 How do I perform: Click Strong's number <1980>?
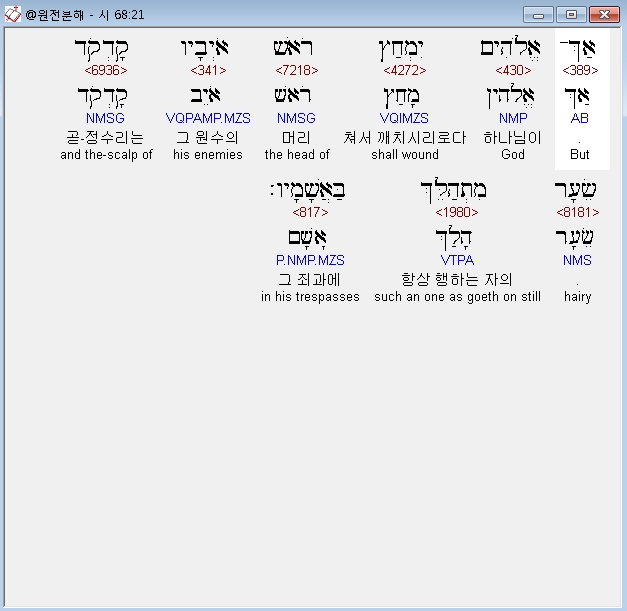[x=457, y=212]
